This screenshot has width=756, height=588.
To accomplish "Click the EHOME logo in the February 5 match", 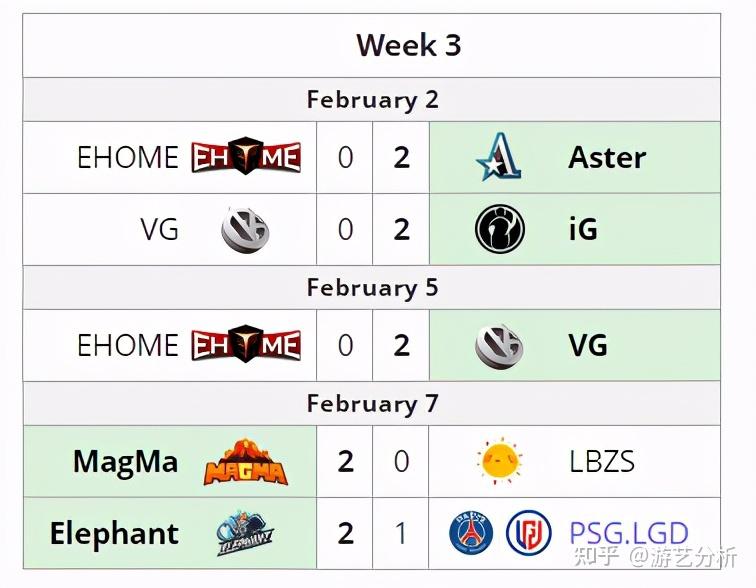I will [246, 345].
